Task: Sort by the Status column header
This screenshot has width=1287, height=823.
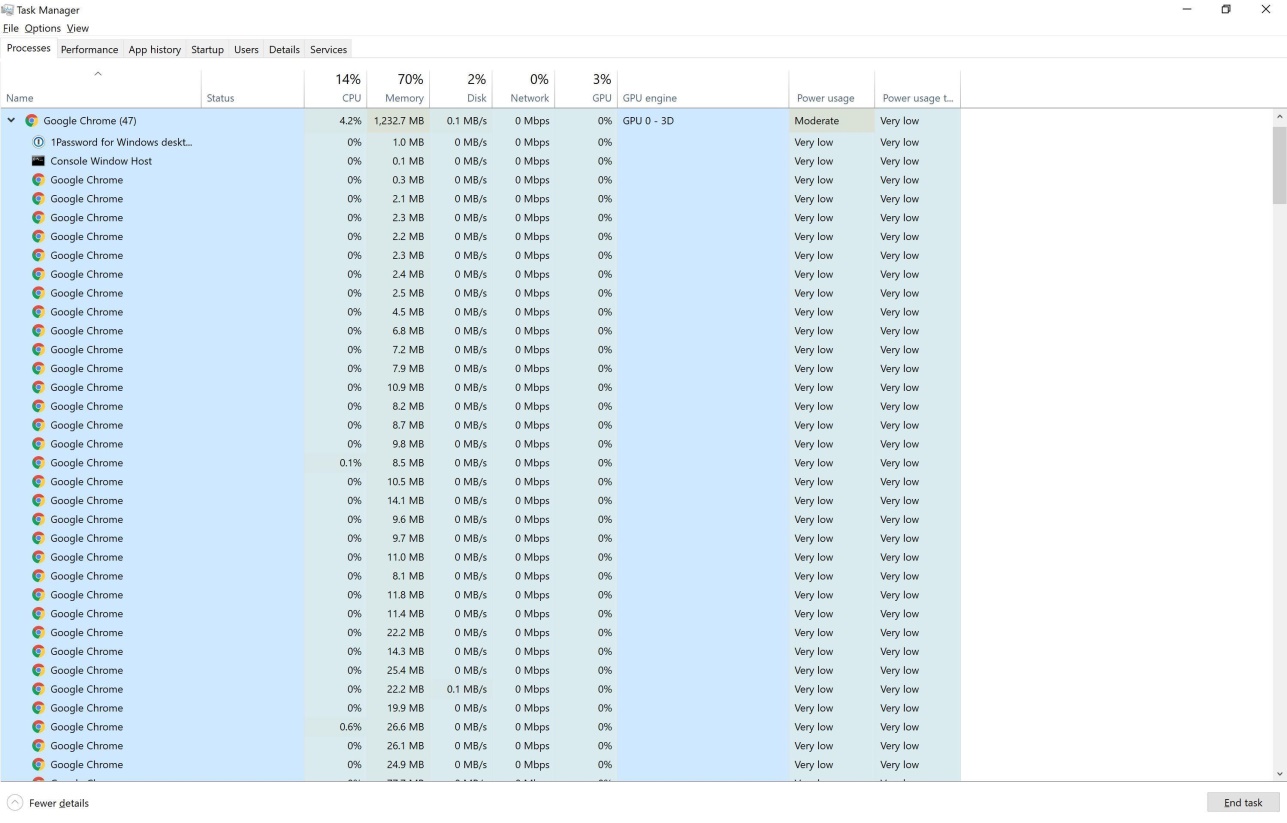Action: coord(252,88)
